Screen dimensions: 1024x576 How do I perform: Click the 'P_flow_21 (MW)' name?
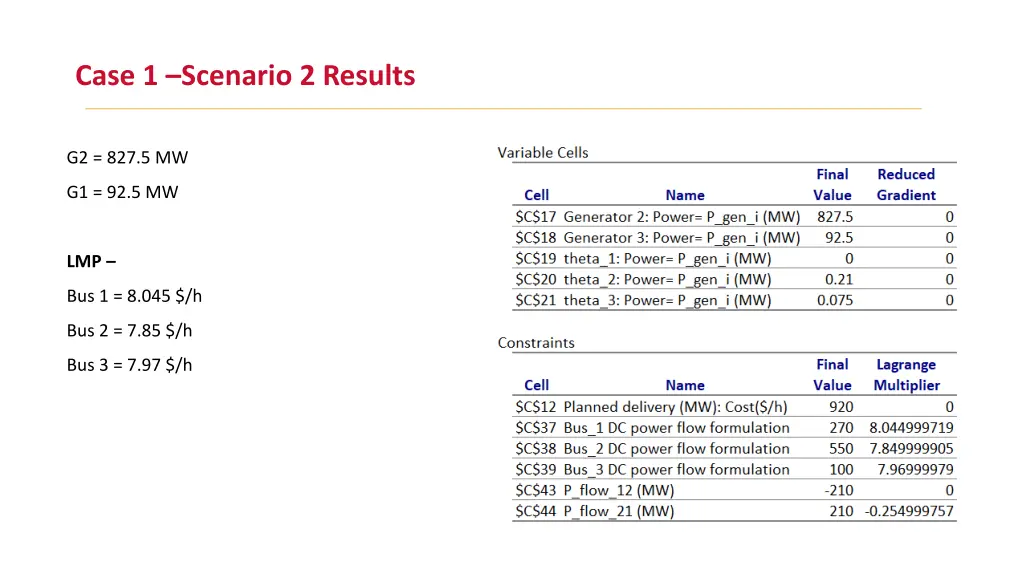pos(619,511)
